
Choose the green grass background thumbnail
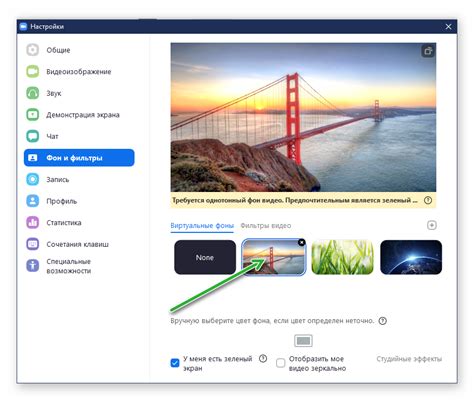click(x=342, y=257)
